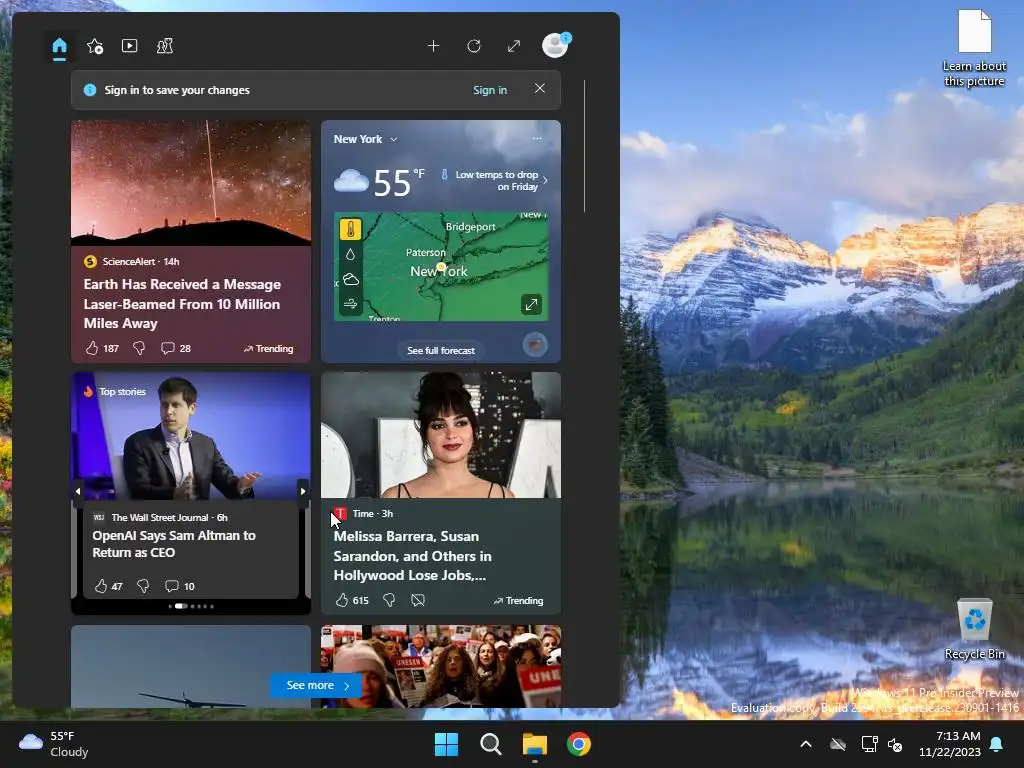The image size is (1024, 768).
Task: Open Earth Has Received a Message headline
Action: [x=182, y=304]
